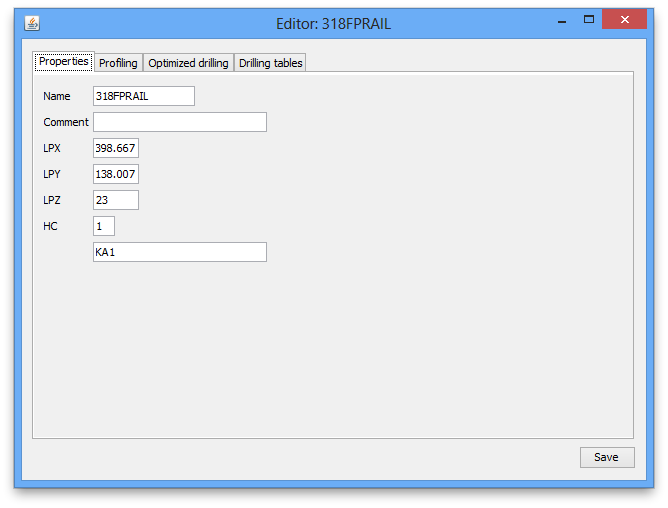Close the Editor window
This screenshot has height=508, width=668.
click(625, 20)
